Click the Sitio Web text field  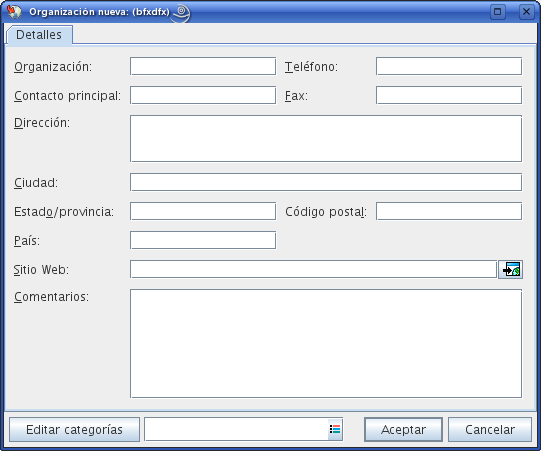[x=313, y=269]
